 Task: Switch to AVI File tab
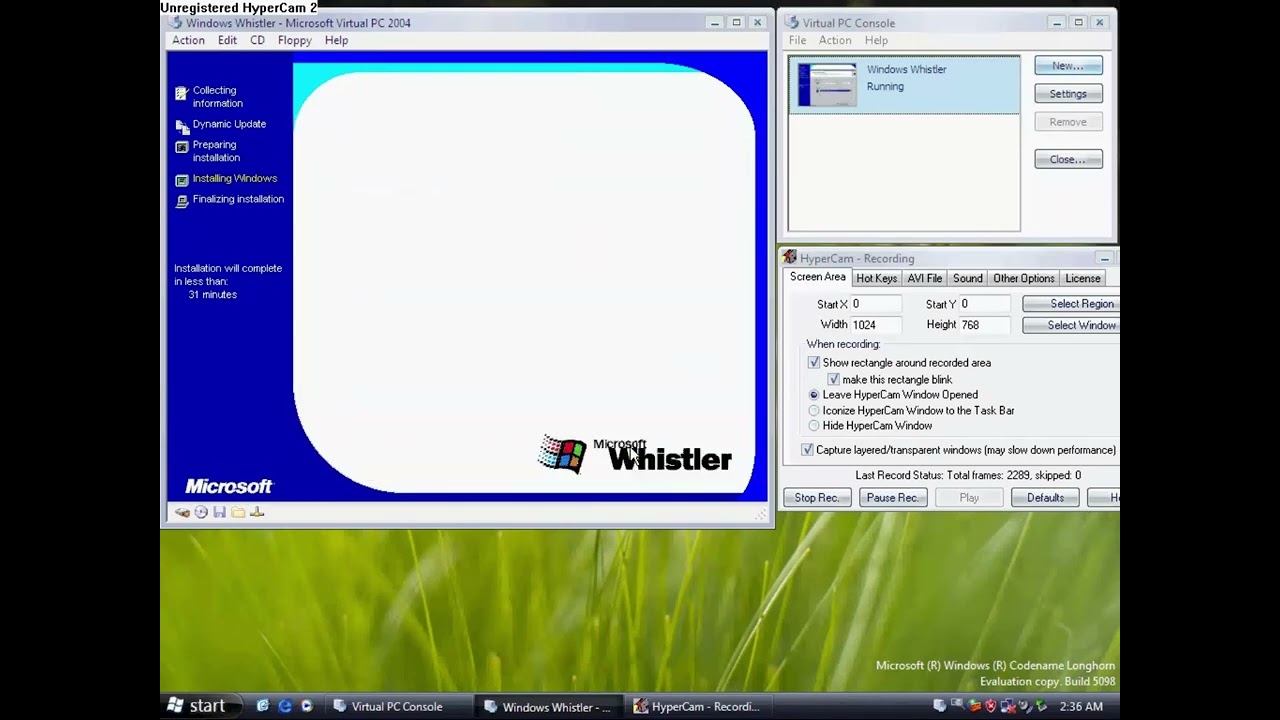click(x=924, y=278)
